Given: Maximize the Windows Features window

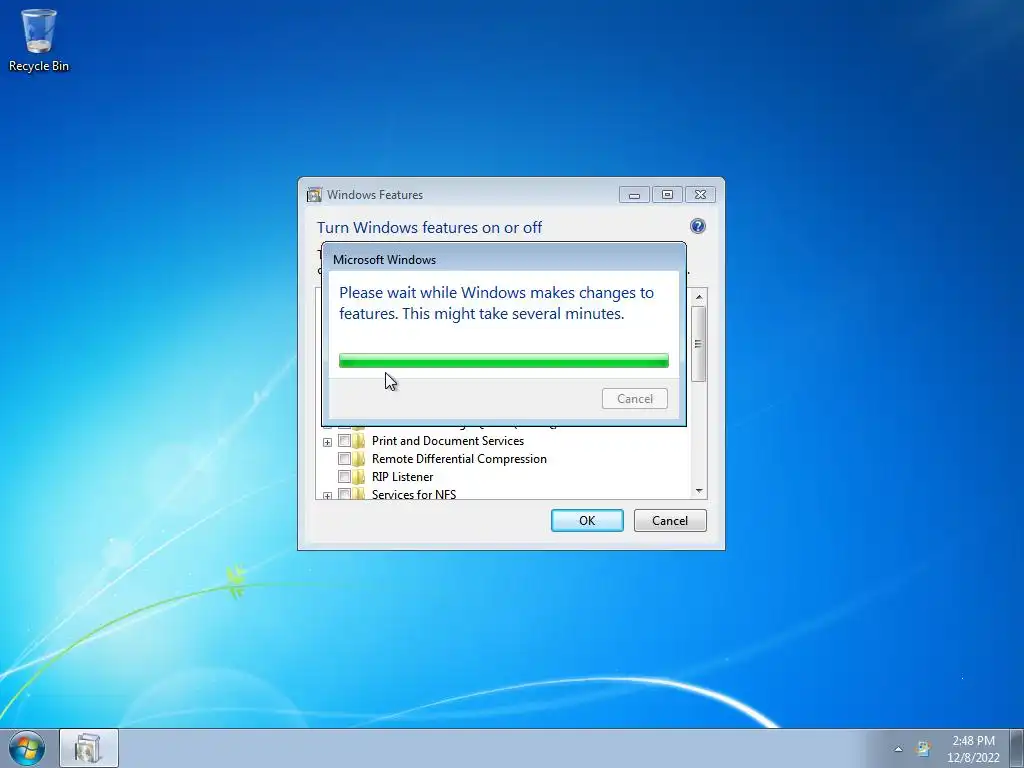Looking at the screenshot, I should pos(667,195).
